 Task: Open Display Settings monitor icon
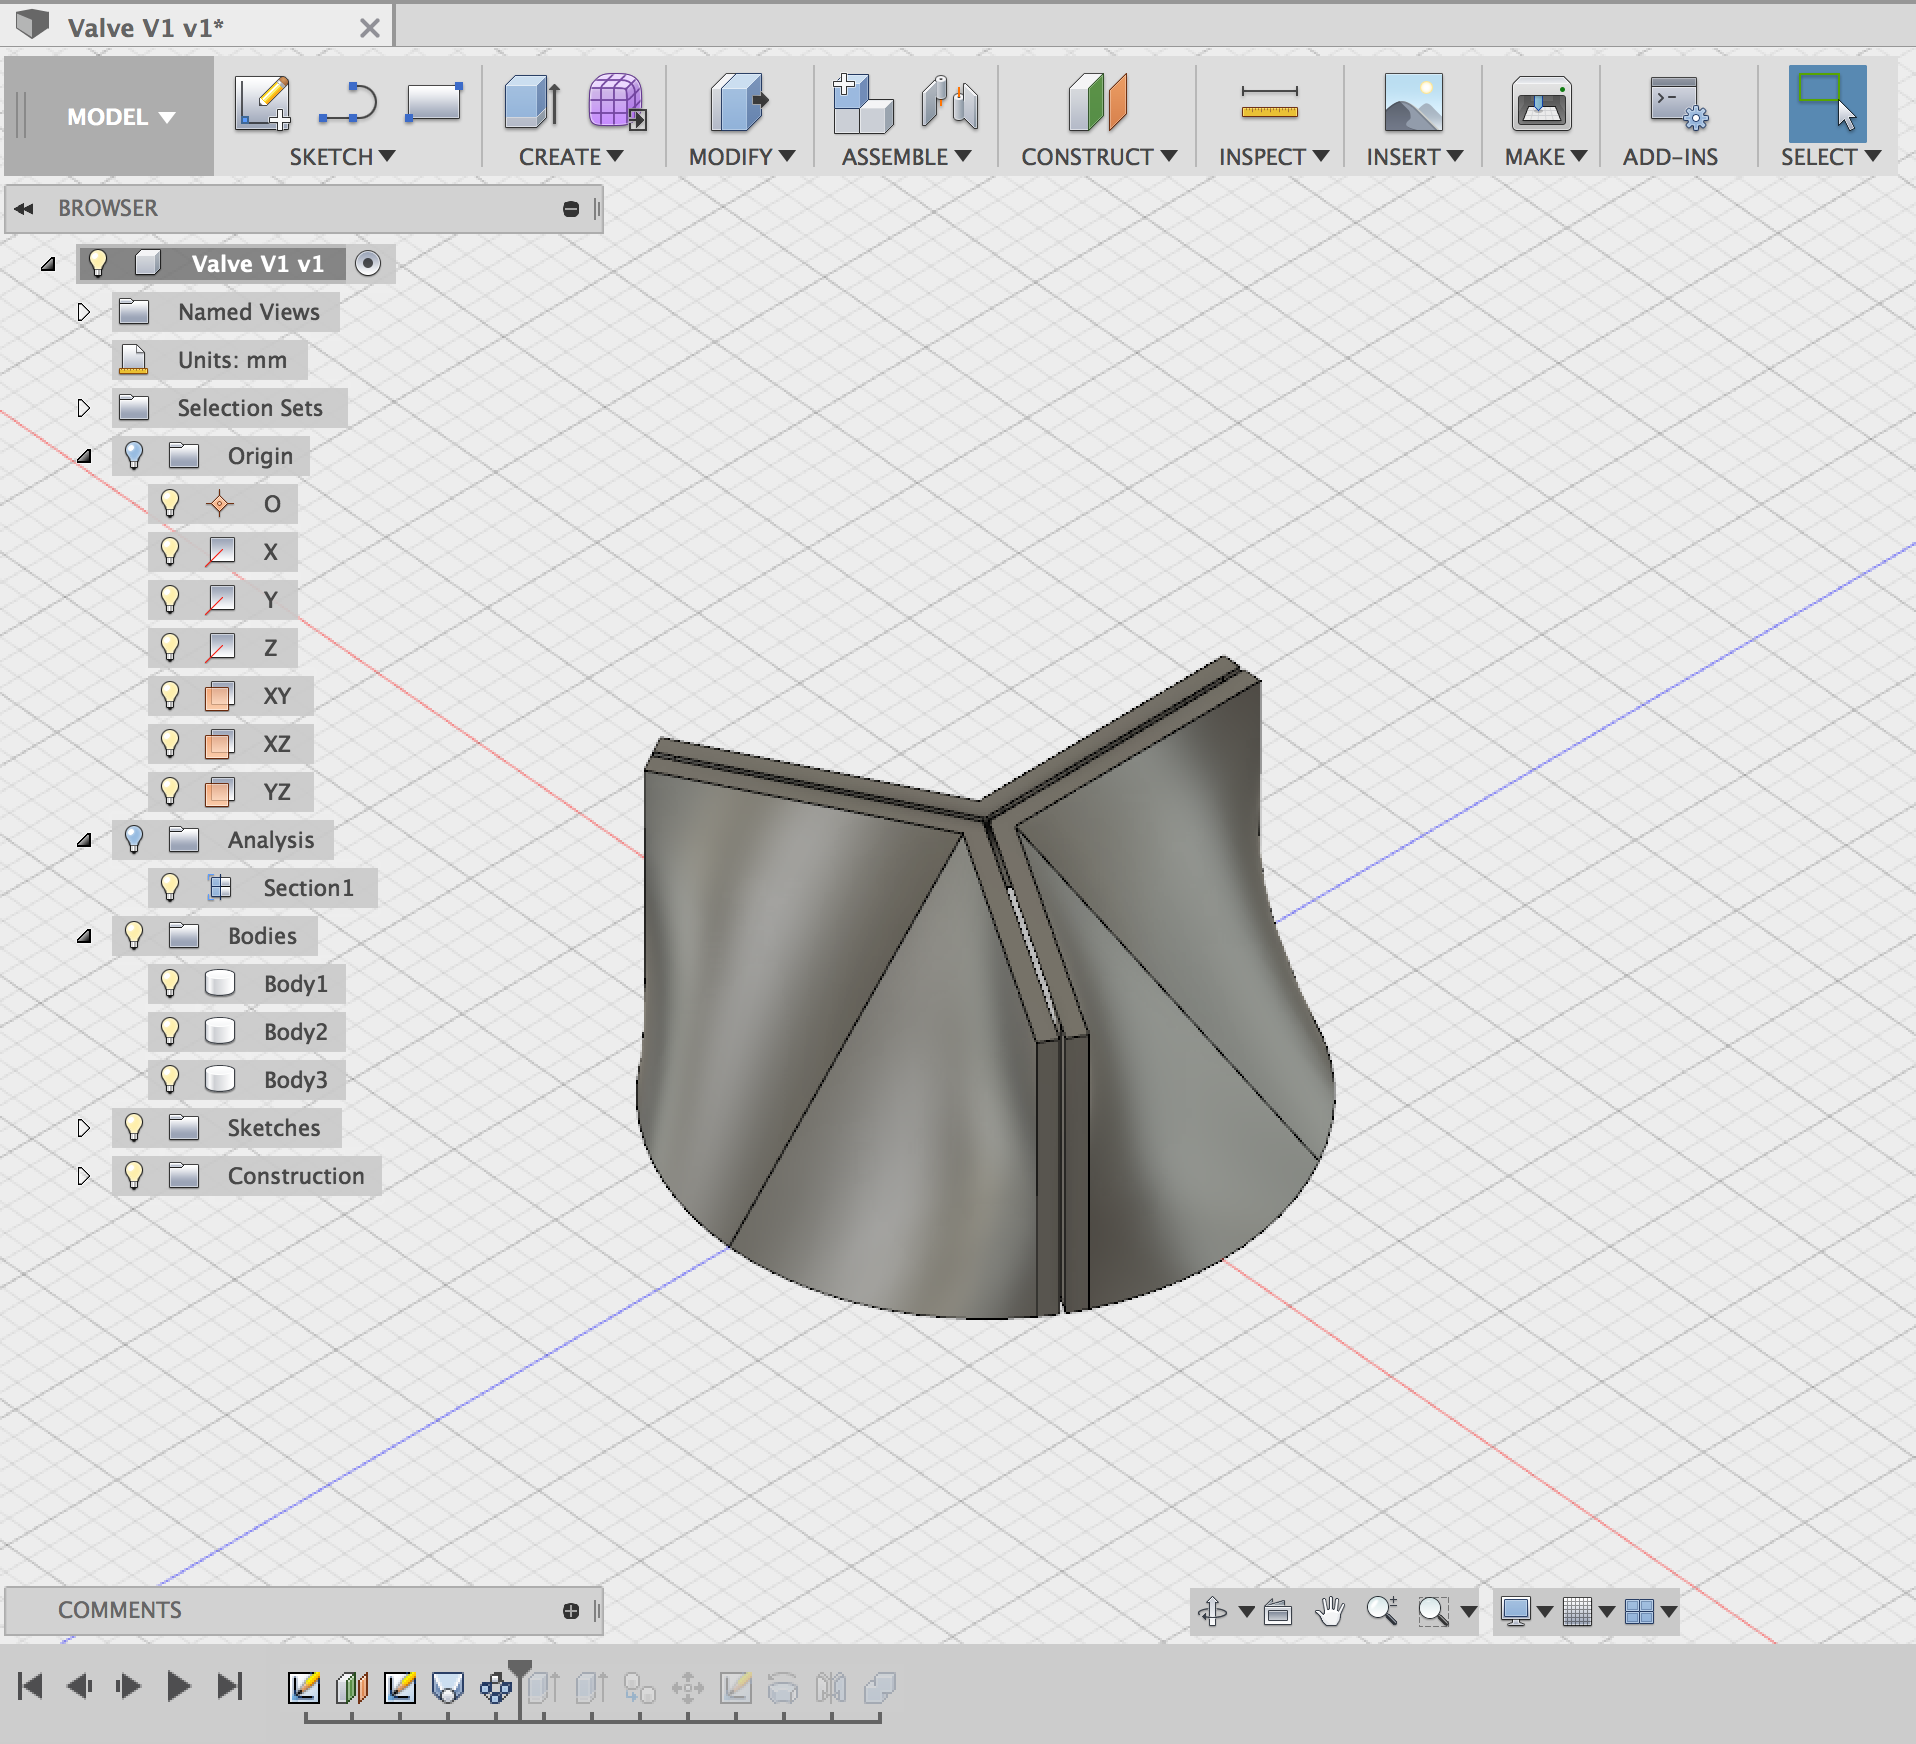click(1516, 1611)
